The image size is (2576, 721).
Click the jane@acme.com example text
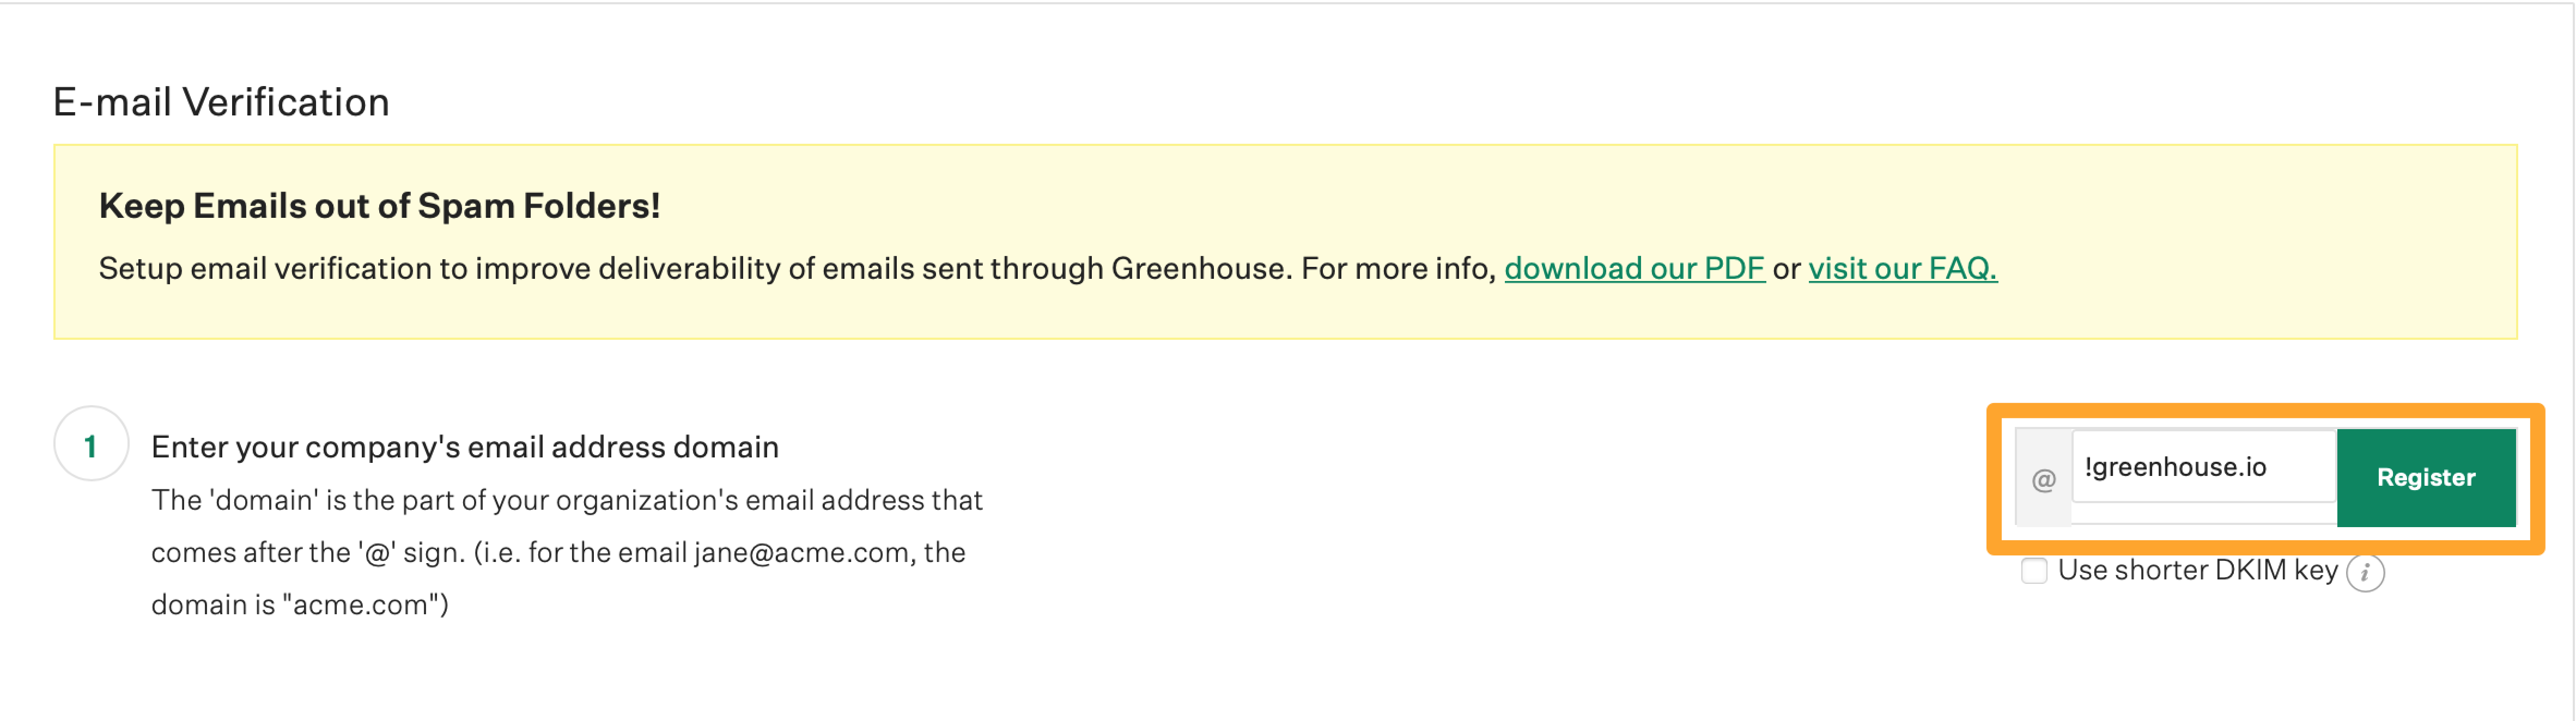pyautogui.click(x=801, y=552)
